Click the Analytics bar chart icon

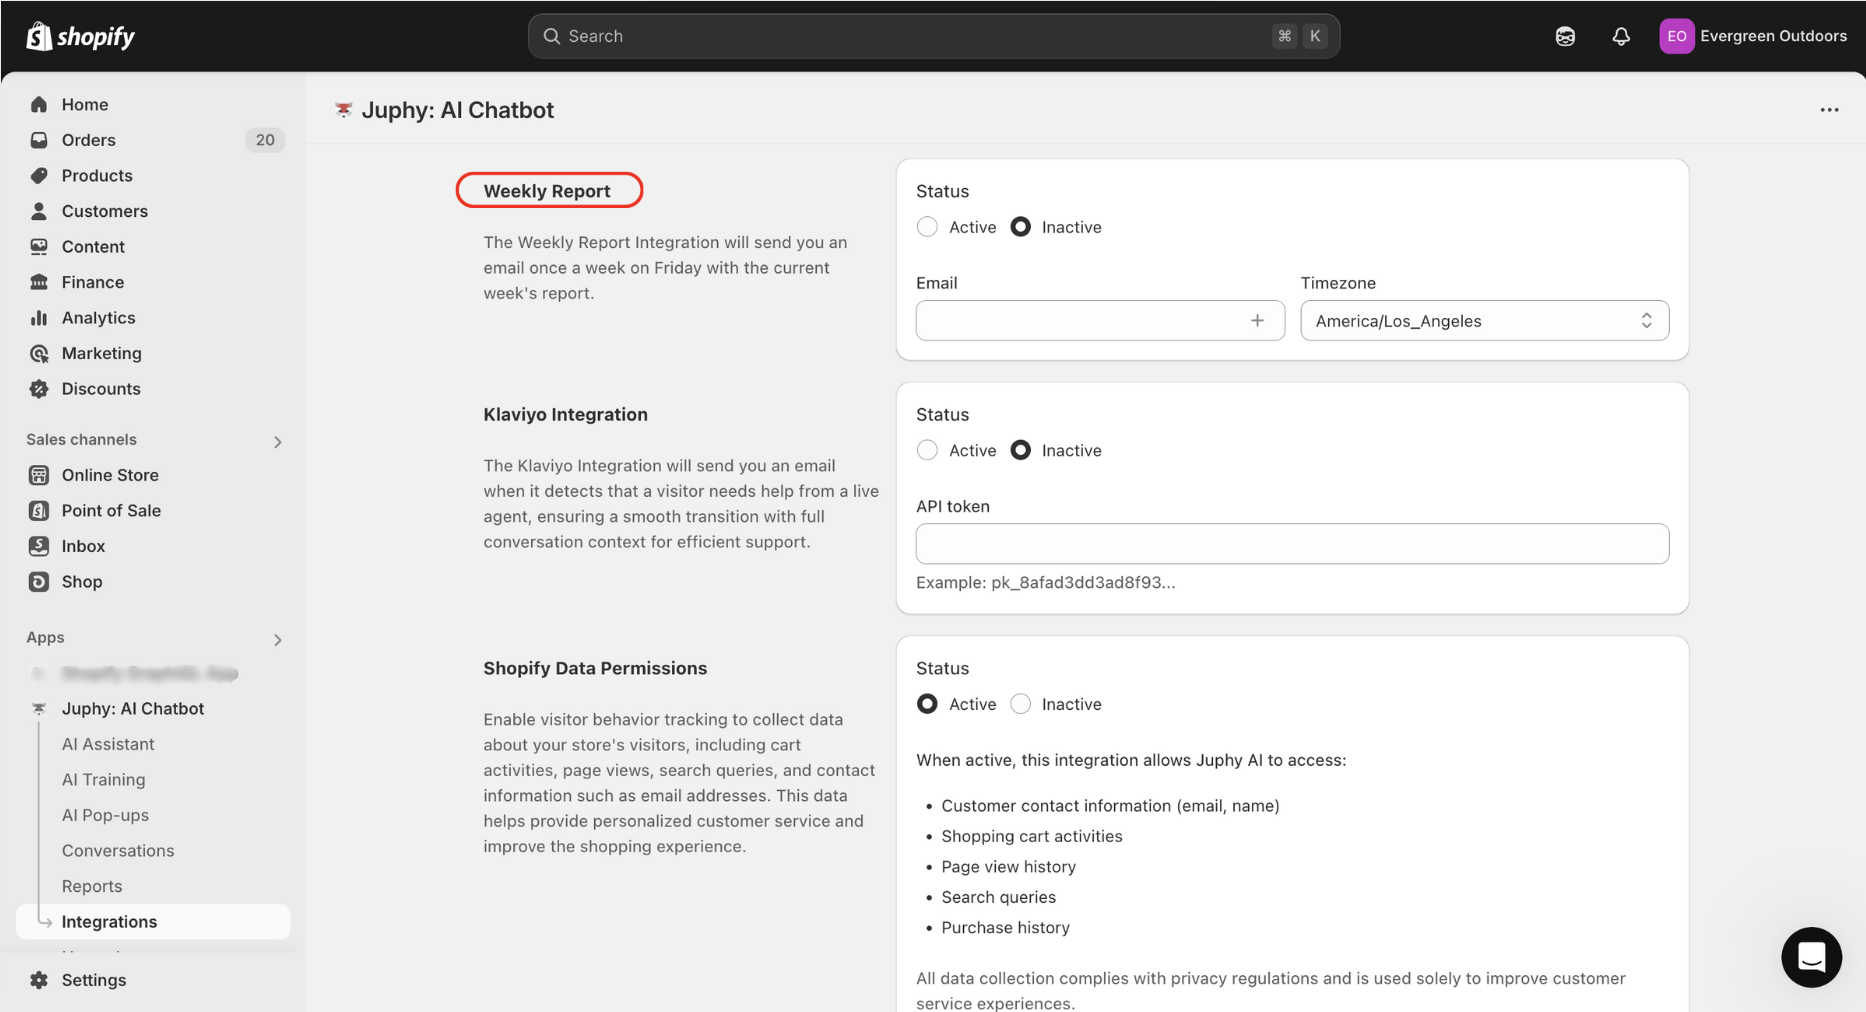tap(39, 317)
